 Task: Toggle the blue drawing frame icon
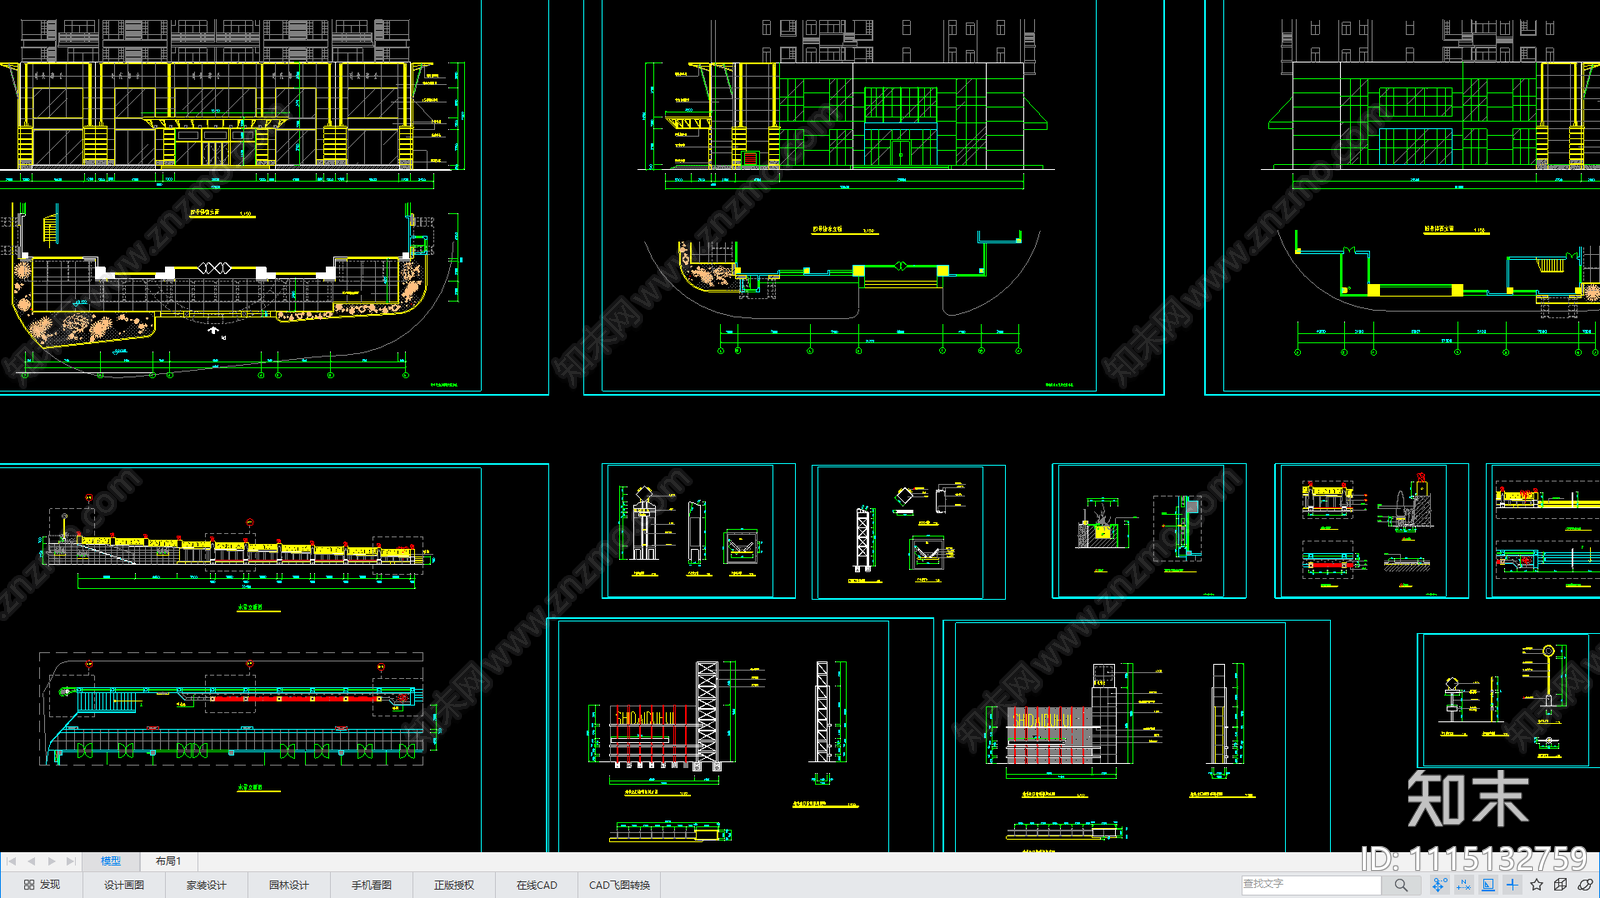point(1488,885)
